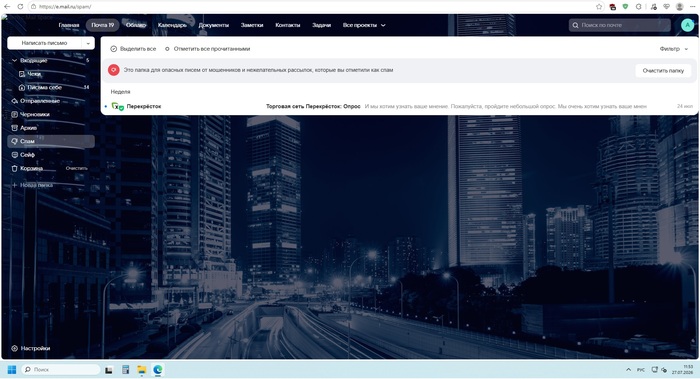
Task: Click the Архив box icon
Action: pyautogui.click(x=14, y=128)
